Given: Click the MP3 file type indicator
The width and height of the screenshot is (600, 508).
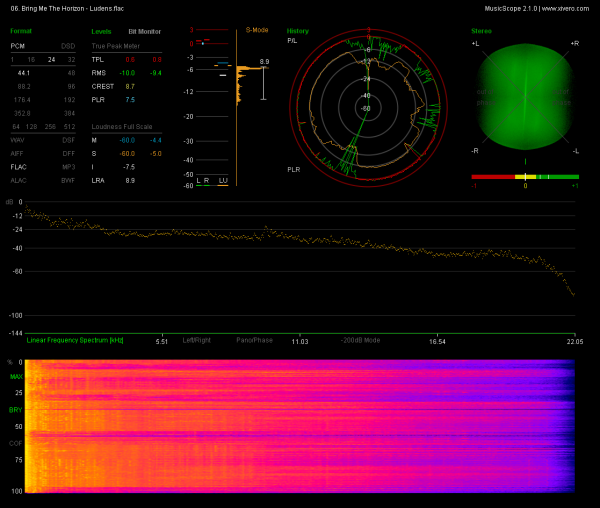Looking at the screenshot, I should pos(69,167).
